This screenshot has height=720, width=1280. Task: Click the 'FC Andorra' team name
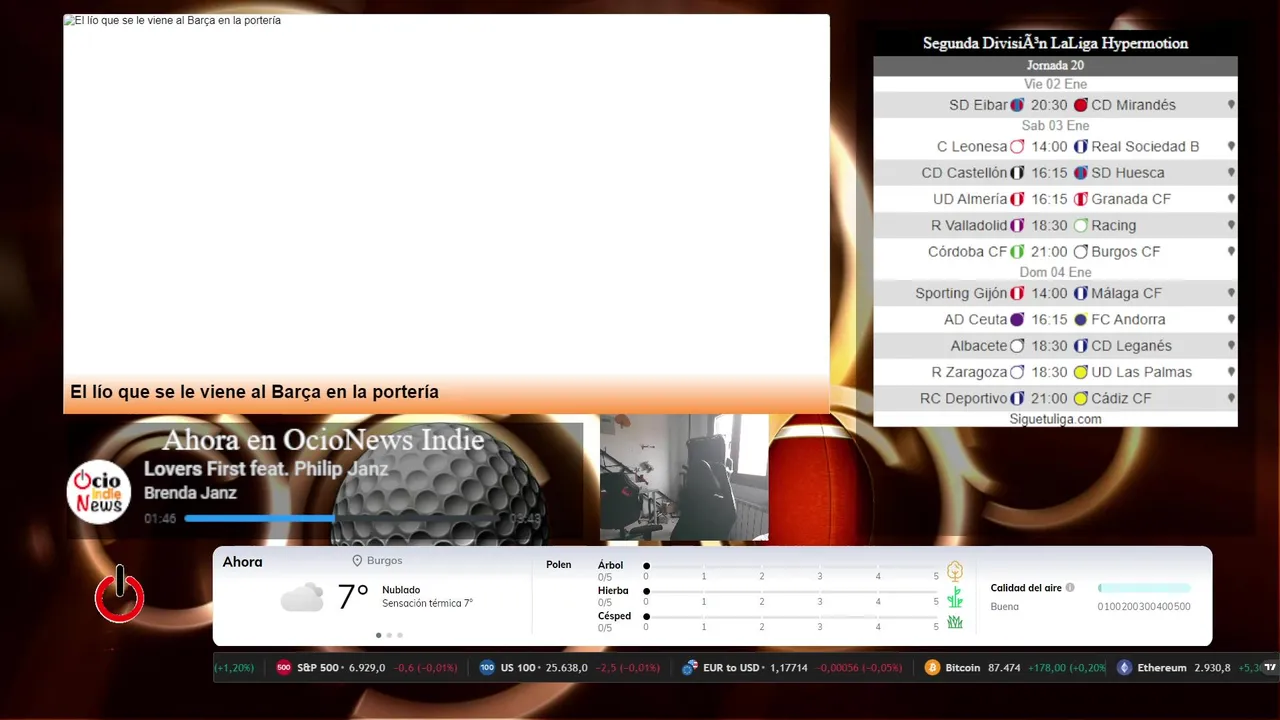pos(1128,320)
